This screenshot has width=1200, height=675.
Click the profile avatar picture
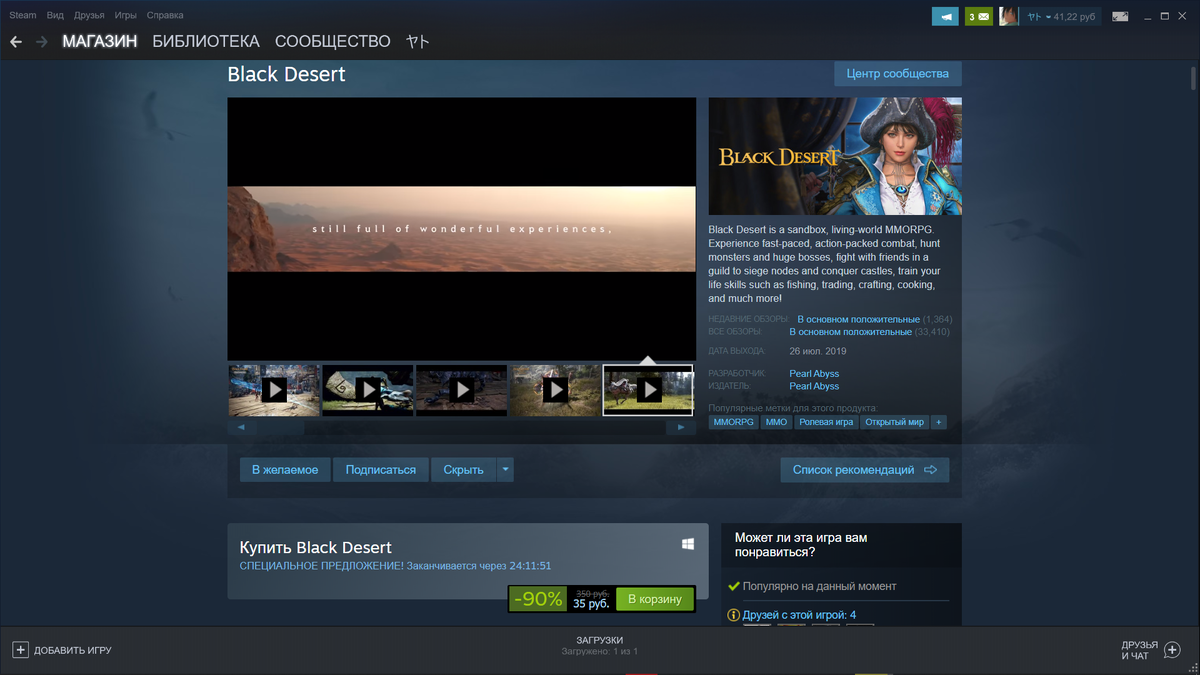coord(1009,16)
